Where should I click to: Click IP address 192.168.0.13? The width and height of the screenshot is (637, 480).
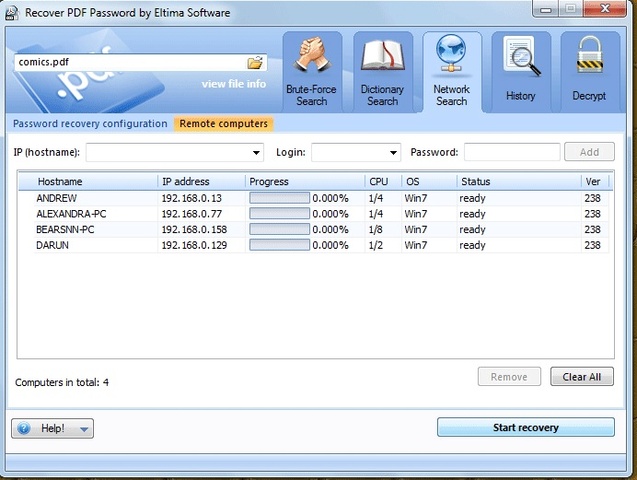coord(192,198)
